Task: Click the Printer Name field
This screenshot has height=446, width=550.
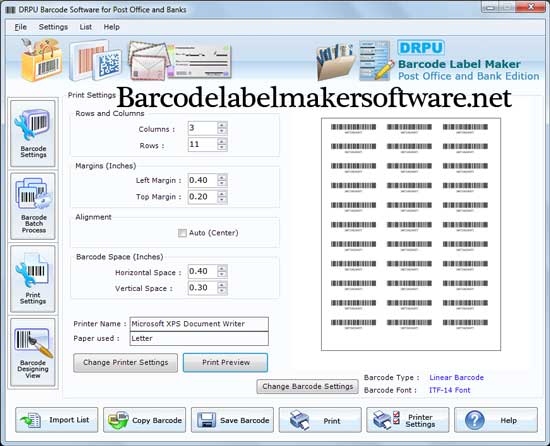Action: click(x=199, y=324)
